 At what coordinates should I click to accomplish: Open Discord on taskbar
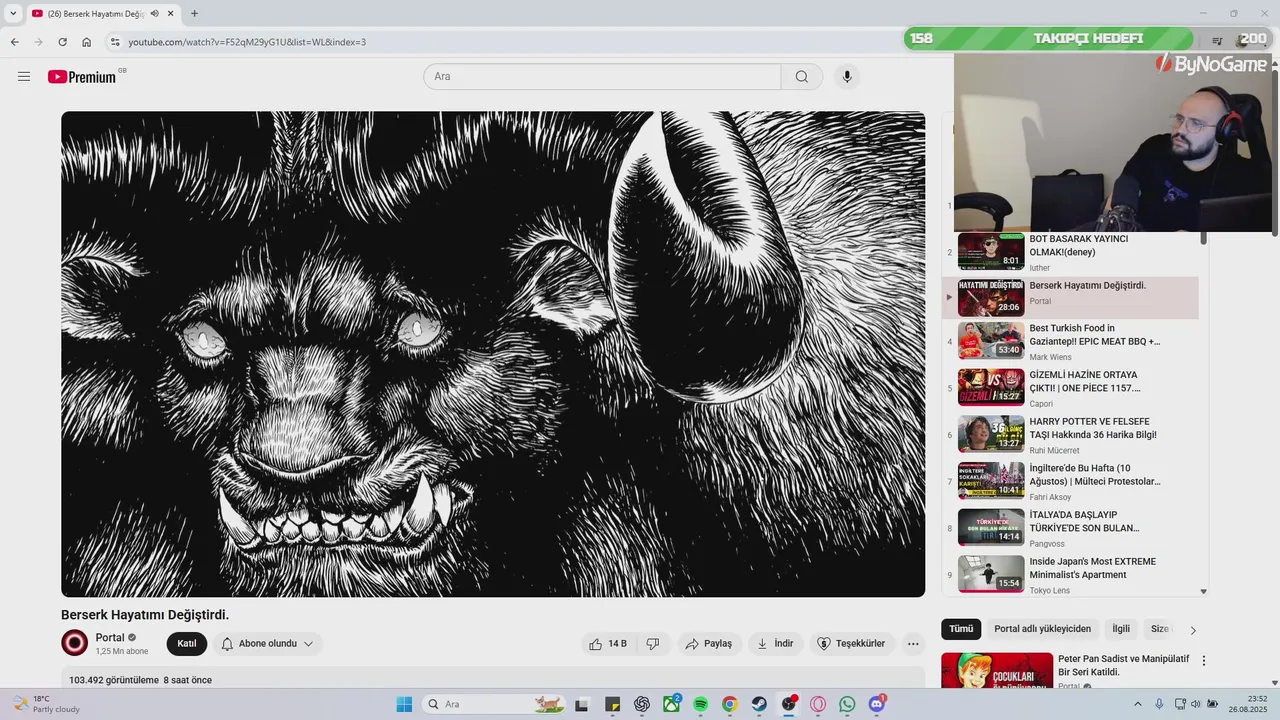pyautogui.click(x=877, y=704)
